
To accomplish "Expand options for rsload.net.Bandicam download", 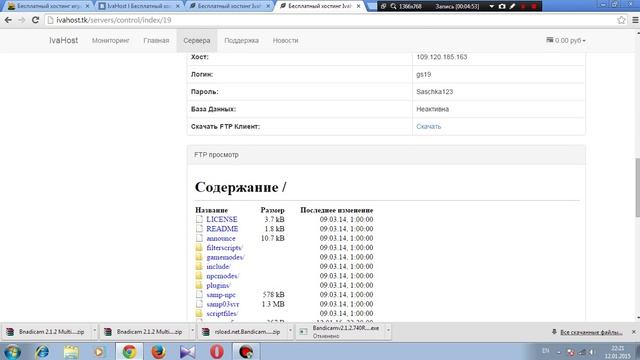I will (x=290, y=330).
